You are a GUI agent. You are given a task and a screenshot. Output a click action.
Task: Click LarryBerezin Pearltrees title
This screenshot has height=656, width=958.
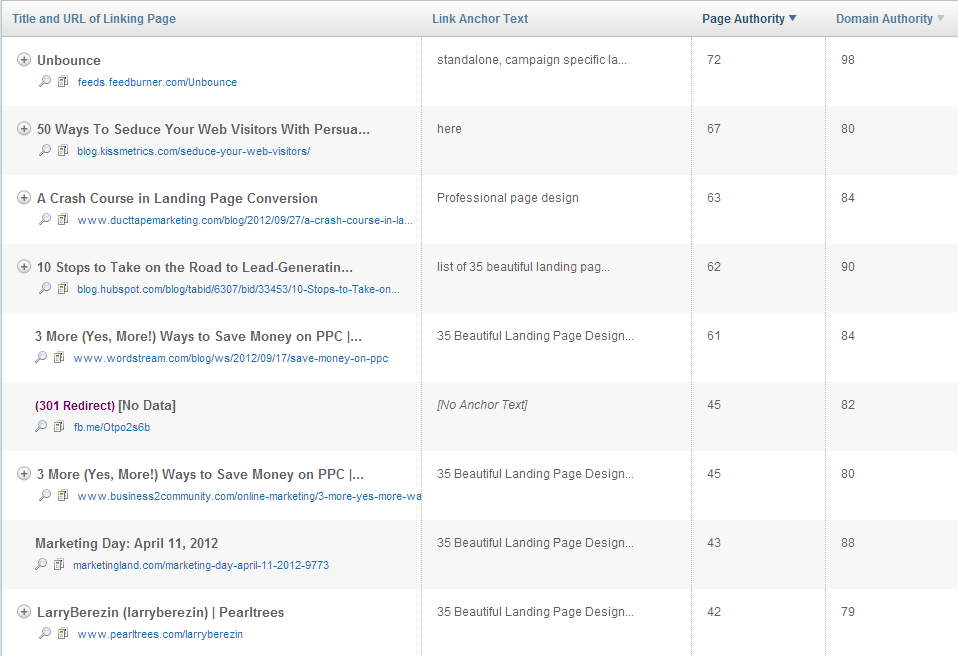coord(161,613)
